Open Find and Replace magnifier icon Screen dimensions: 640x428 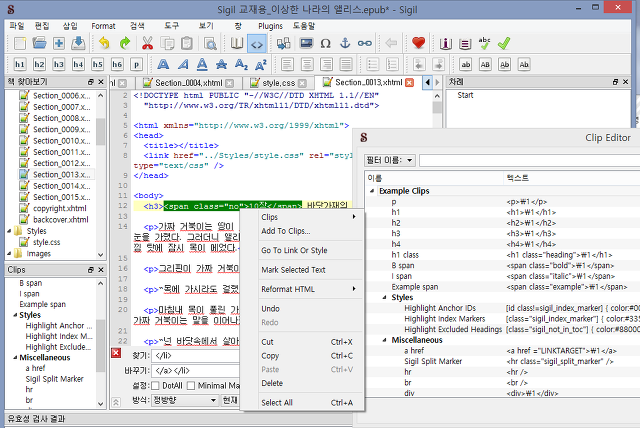210,43
